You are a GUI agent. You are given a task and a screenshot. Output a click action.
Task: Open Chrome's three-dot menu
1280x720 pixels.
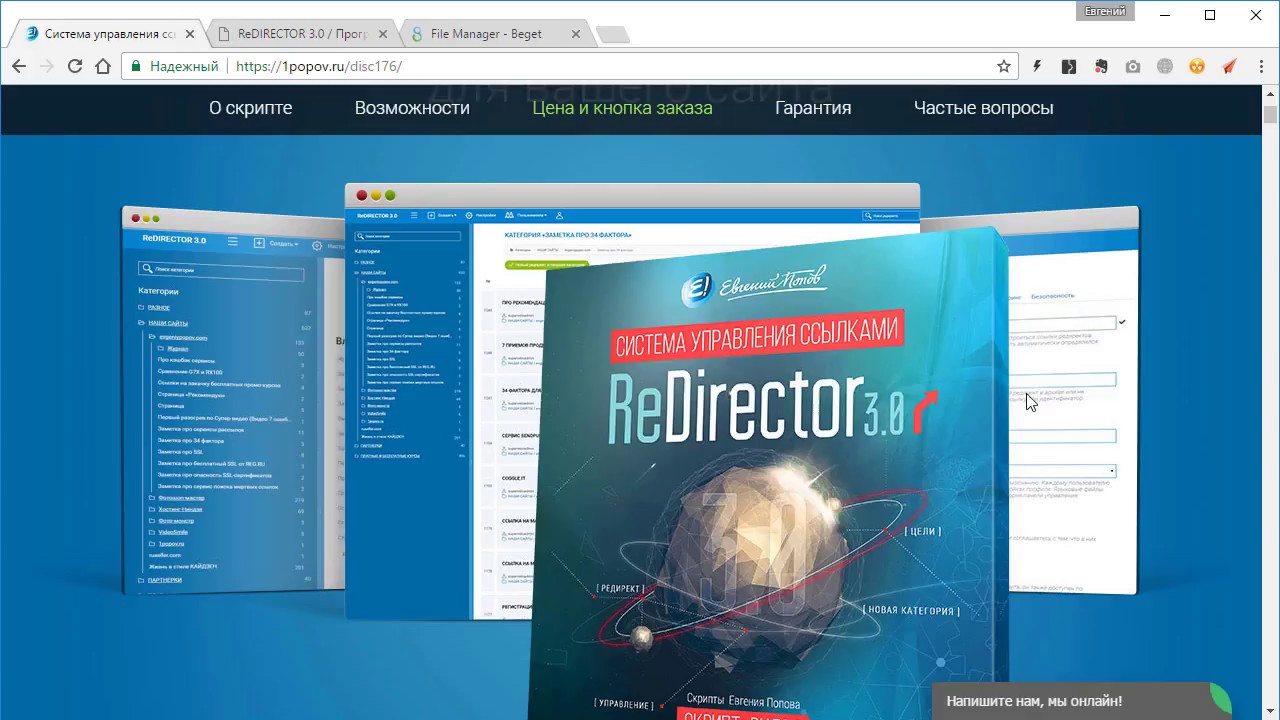click(1260, 67)
